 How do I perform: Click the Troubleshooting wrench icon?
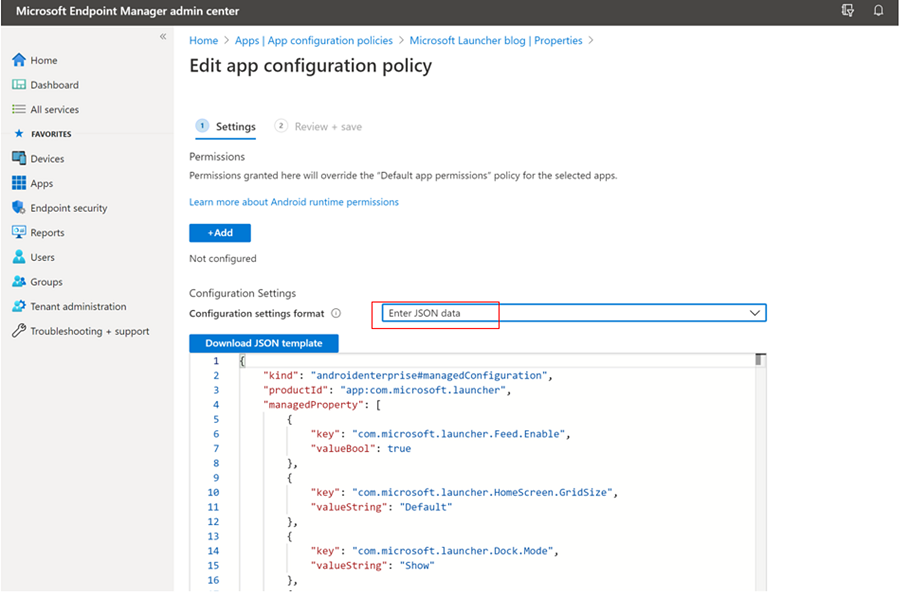(19, 331)
